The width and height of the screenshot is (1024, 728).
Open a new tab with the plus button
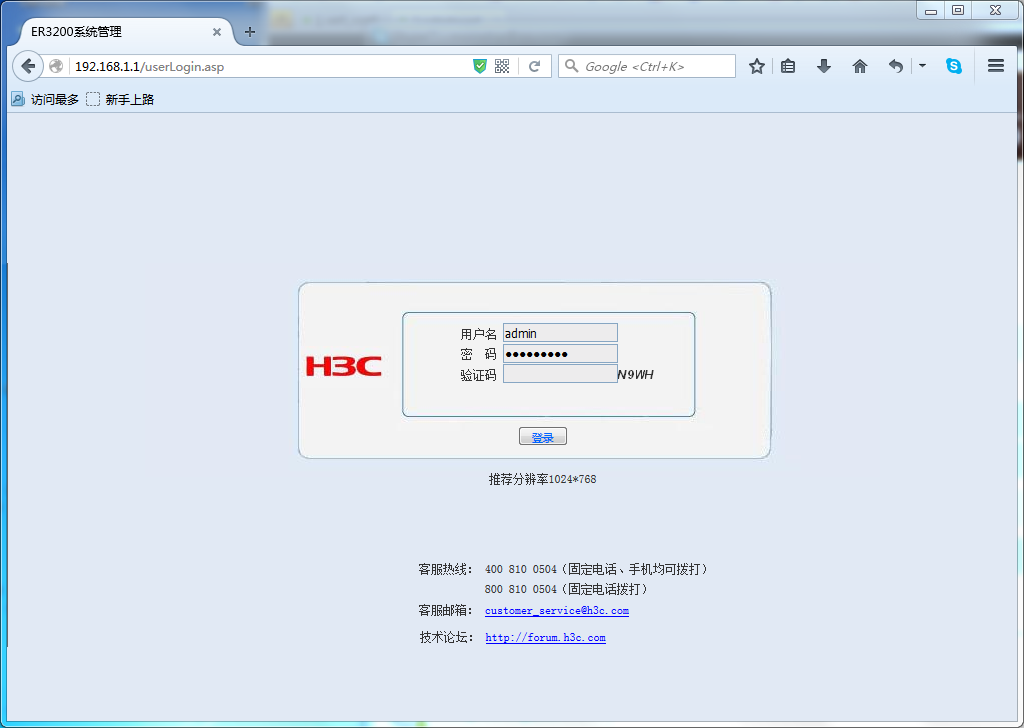click(249, 31)
